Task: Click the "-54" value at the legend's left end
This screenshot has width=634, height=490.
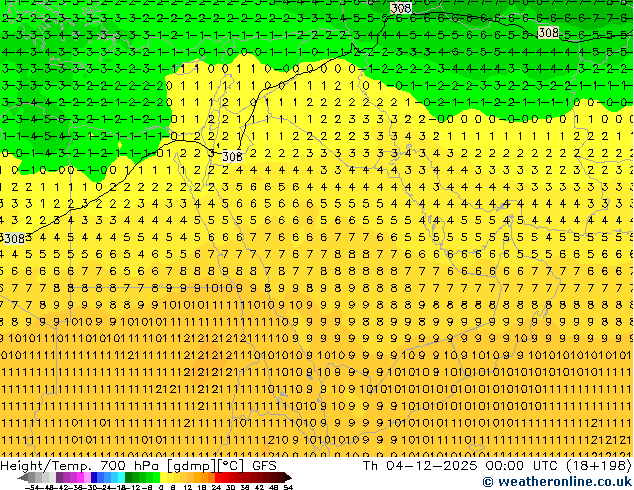Action: pyautogui.click(x=32, y=487)
